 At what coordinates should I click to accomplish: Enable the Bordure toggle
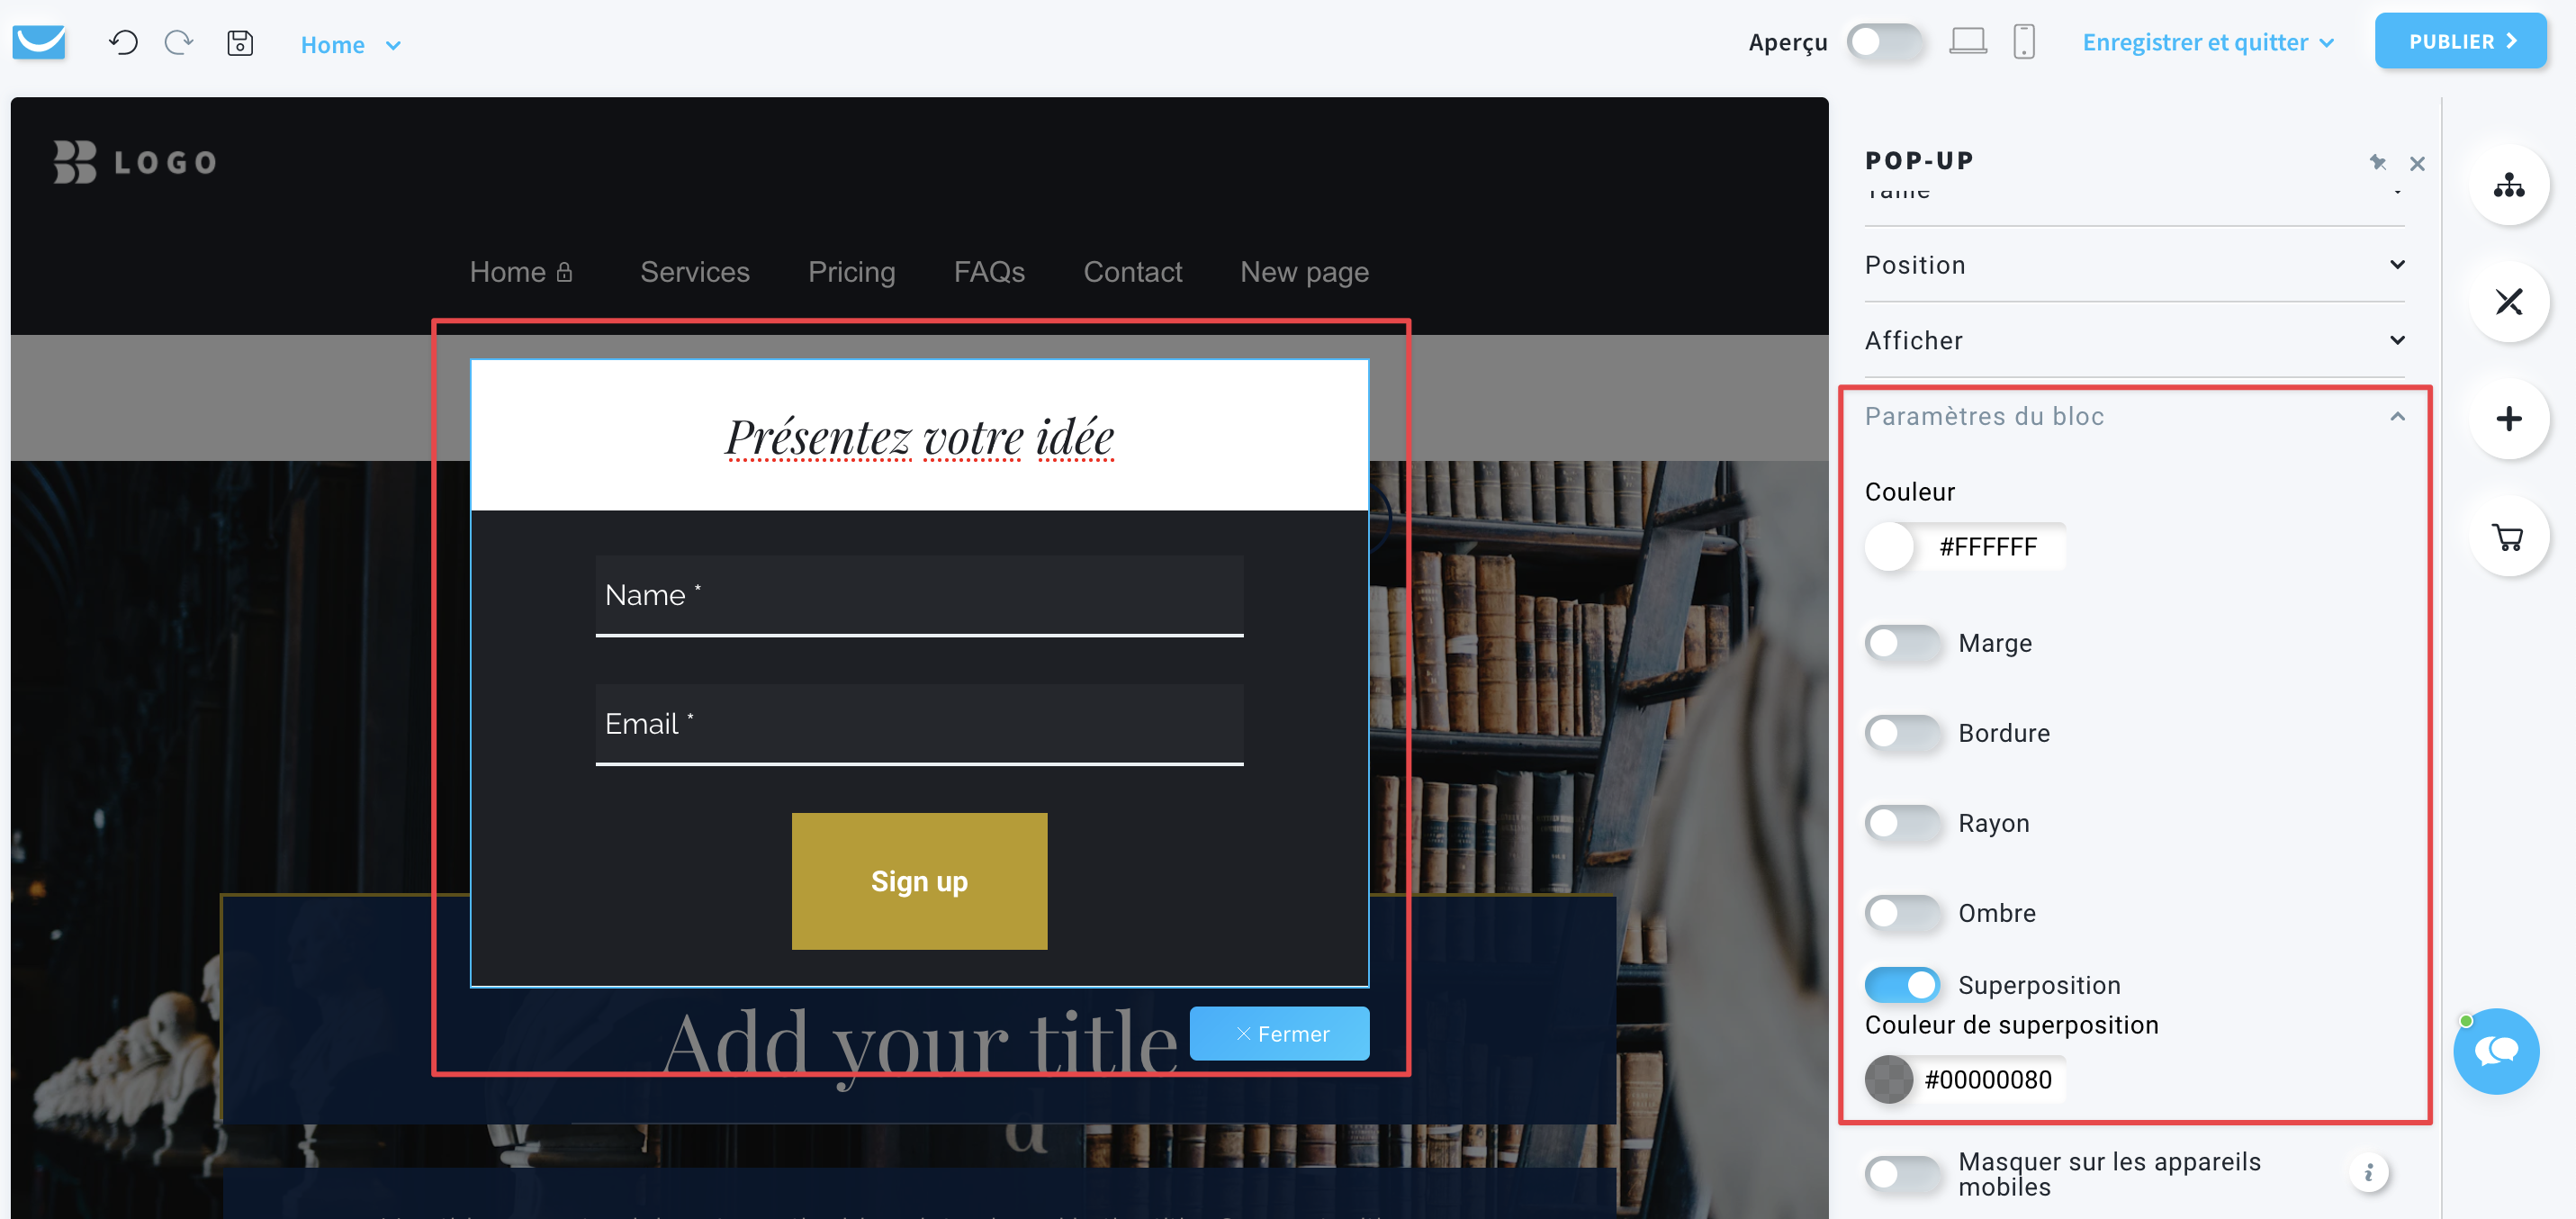click(1903, 731)
